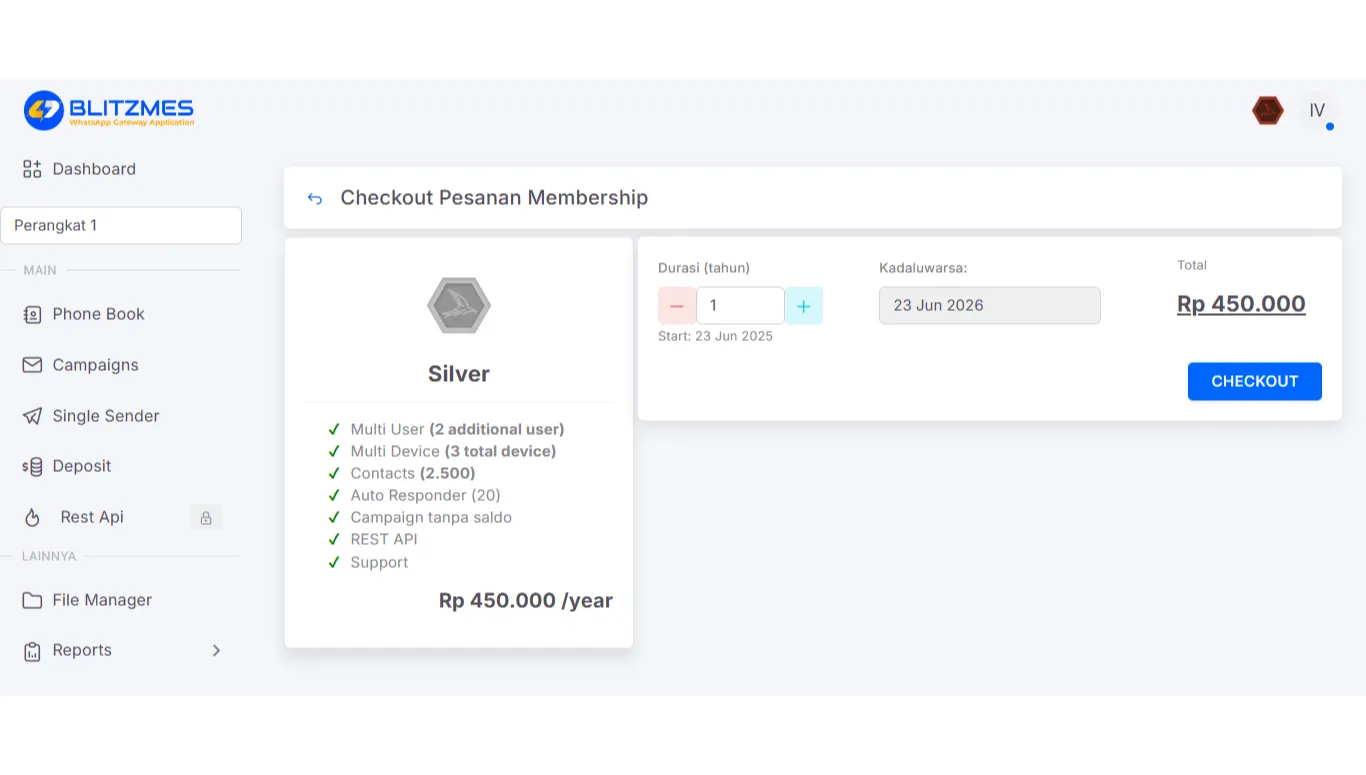
Task: Open the Perangkat 1 device selector
Action: (121, 226)
